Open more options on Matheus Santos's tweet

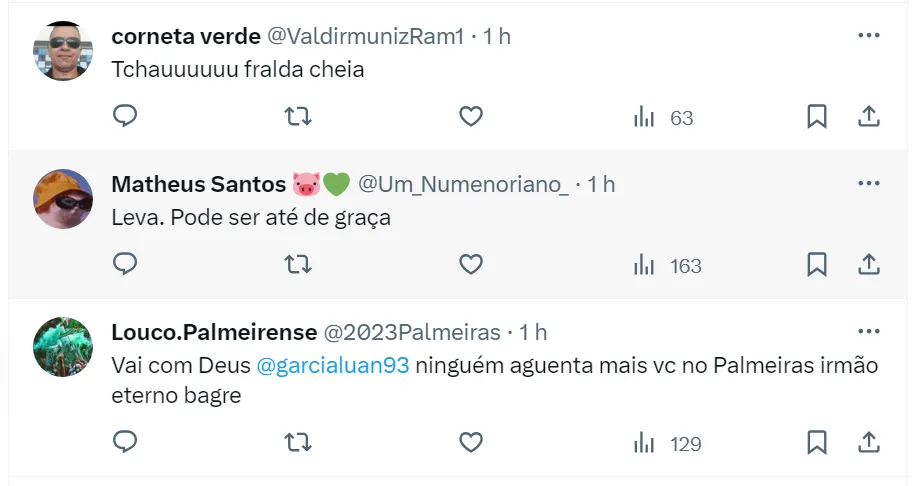(x=869, y=183)
